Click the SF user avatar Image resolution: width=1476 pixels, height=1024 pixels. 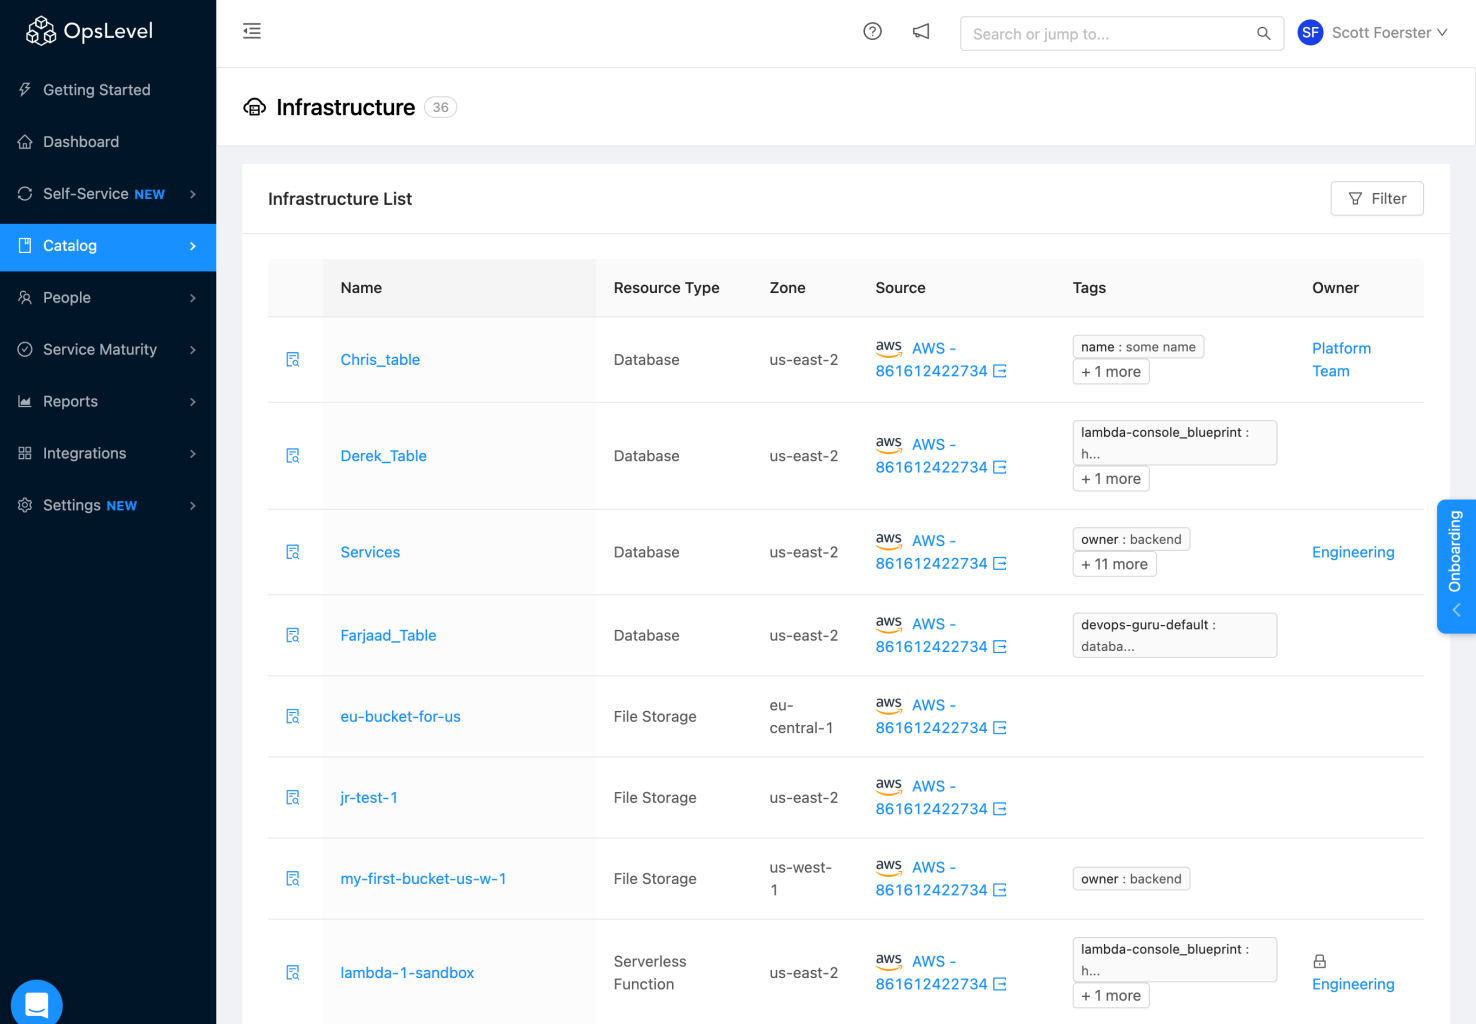pyautogui.click(x=1310, y=33)
